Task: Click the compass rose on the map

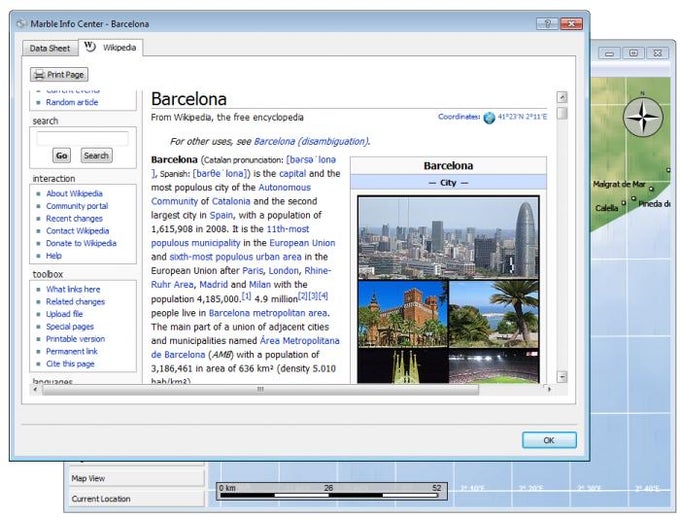Action: tap(643, 116)
